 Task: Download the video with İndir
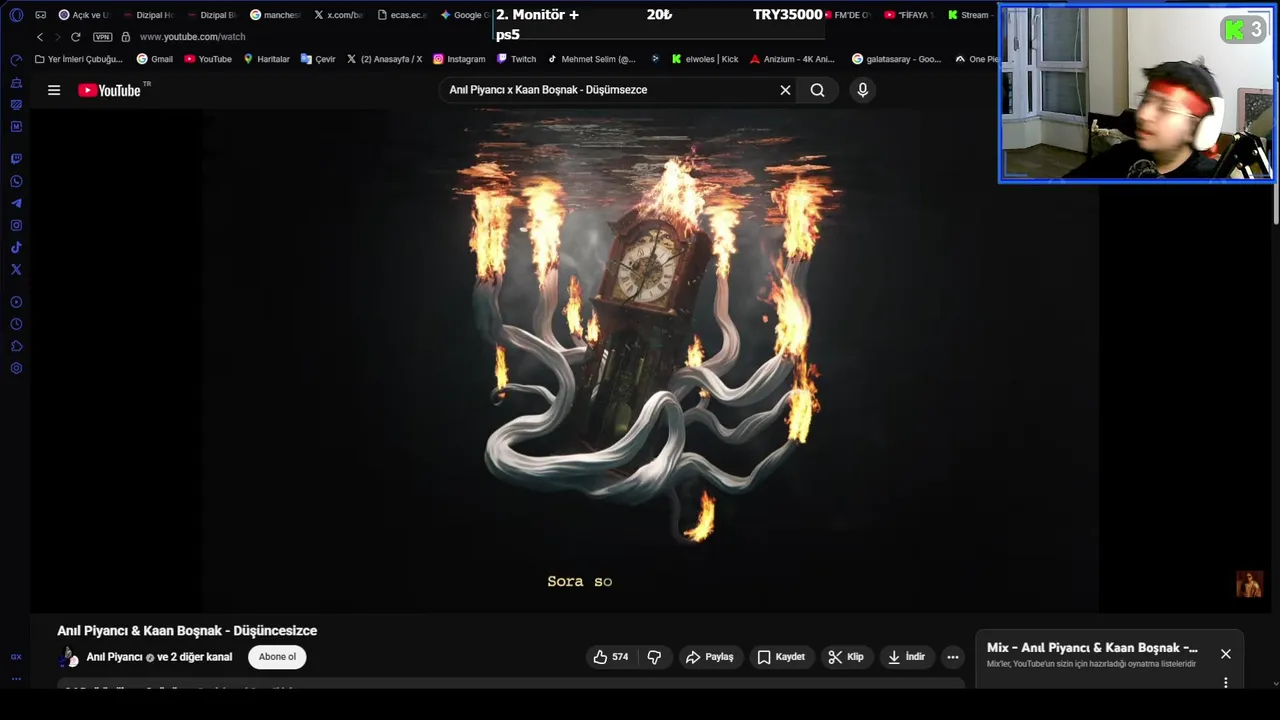click(906, 657)
